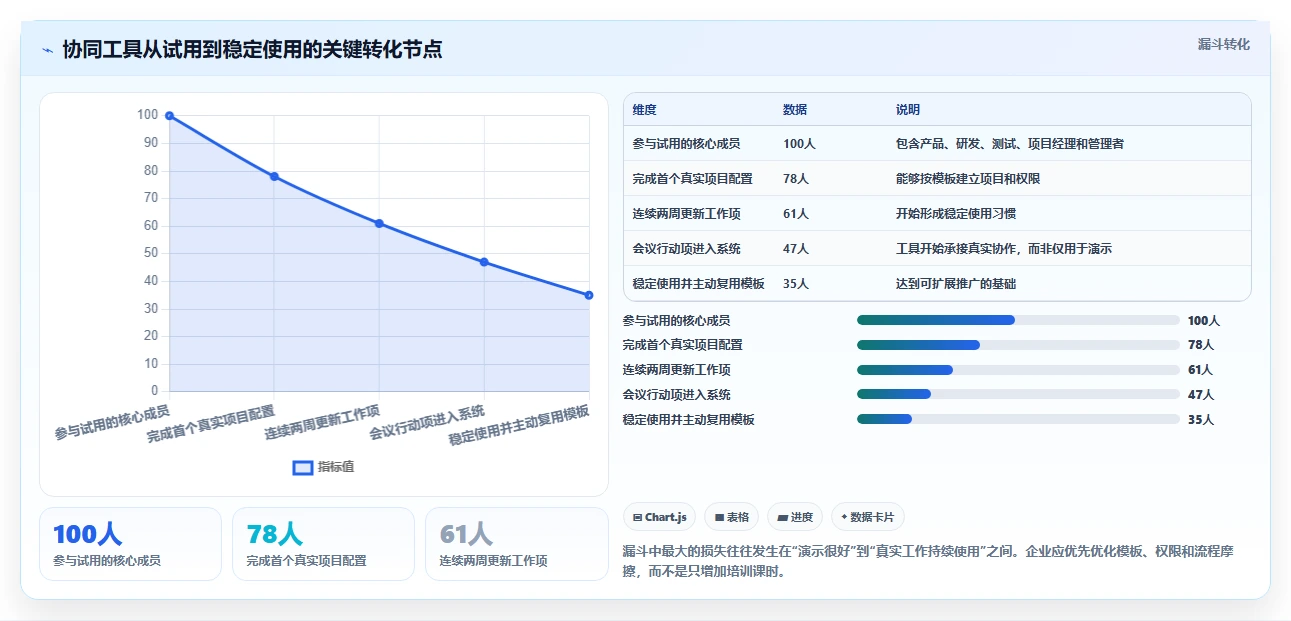Click description 开始形成稳定使用习惯
This screenshot has height=621, width=1291.
pyautogui.click(x=956, y=214)
